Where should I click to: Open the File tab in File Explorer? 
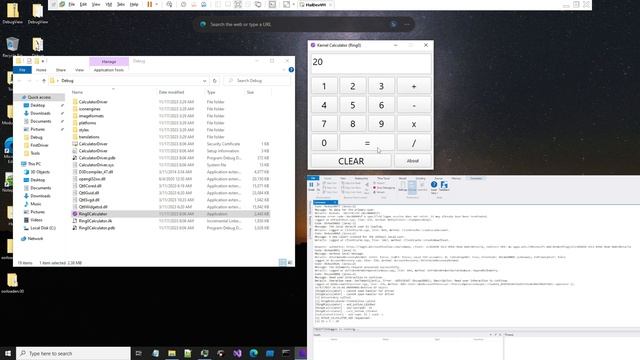(x=22, y=70)
